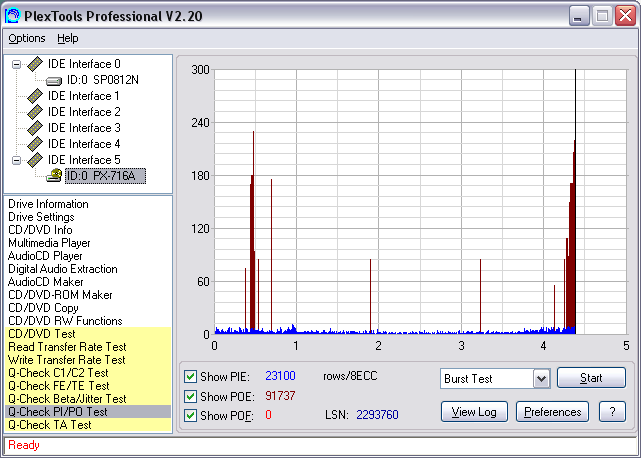Viewport: 641px width, 458px height.
Task: Click the IDE Interface 4 chip icon
Action: tap(35, 144)
